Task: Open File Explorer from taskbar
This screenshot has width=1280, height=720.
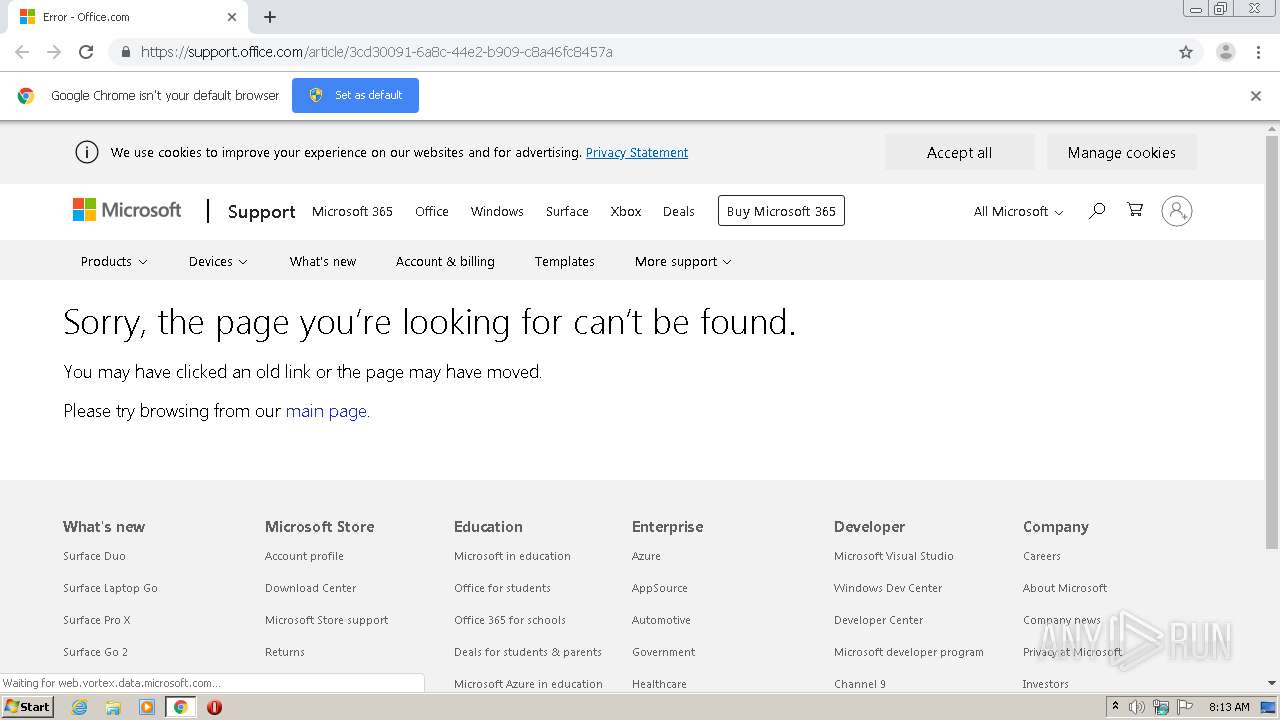Action: coord(113,707)
